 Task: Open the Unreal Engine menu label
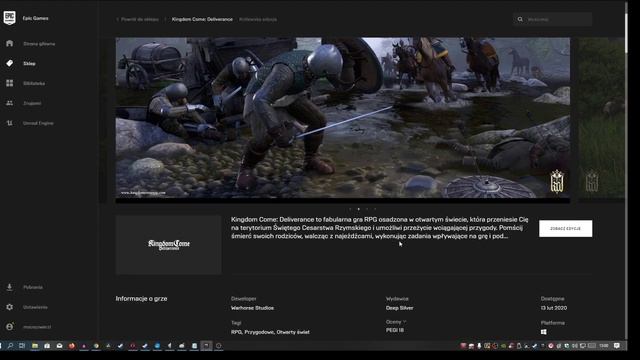coord(38,123)
